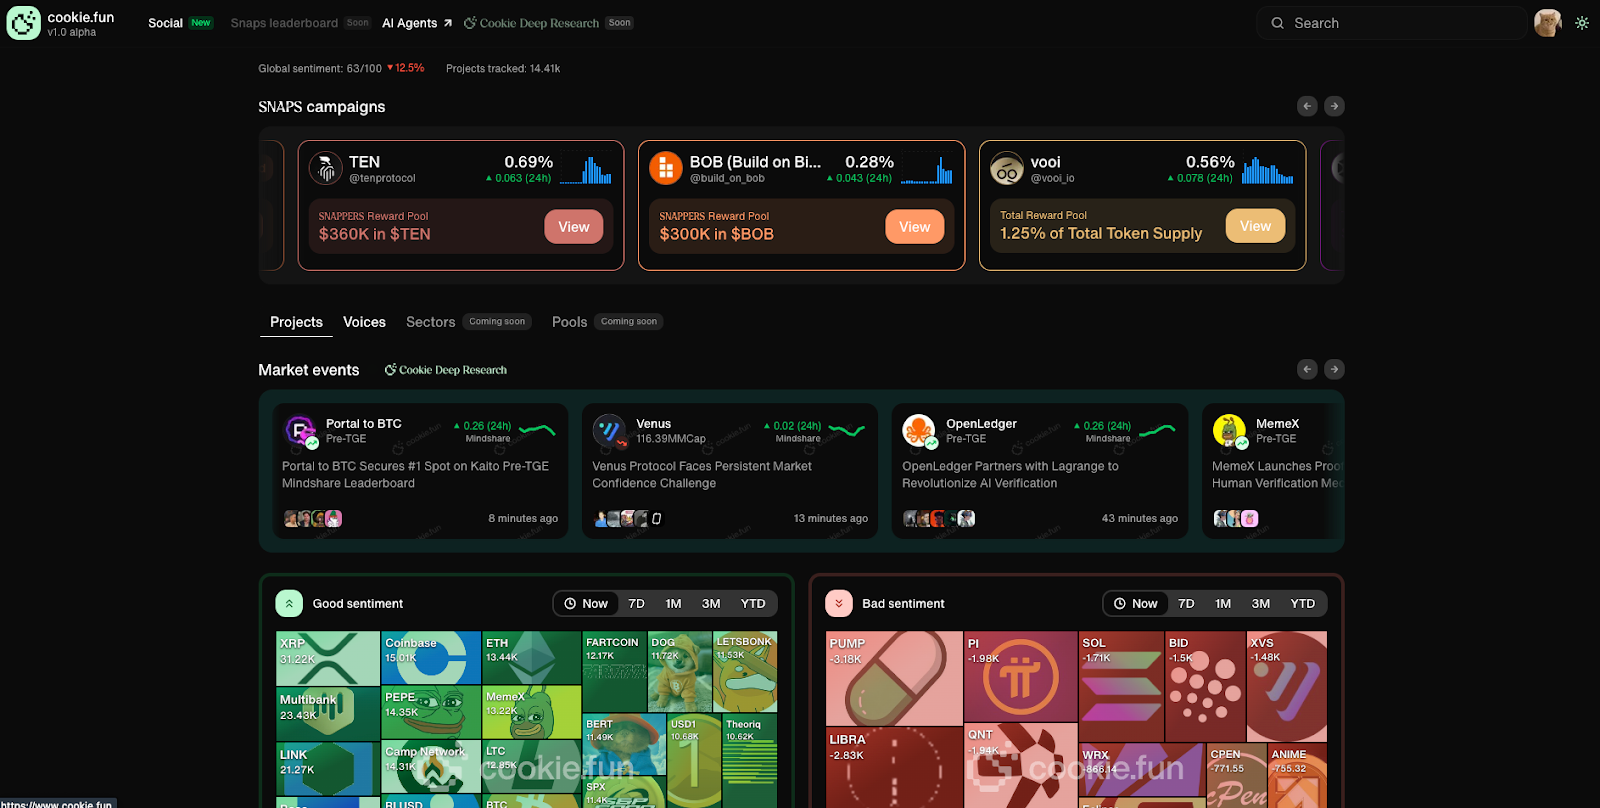Open the BID bad sentiment tile
1600x808 pixels.
tap(1205, 686)
